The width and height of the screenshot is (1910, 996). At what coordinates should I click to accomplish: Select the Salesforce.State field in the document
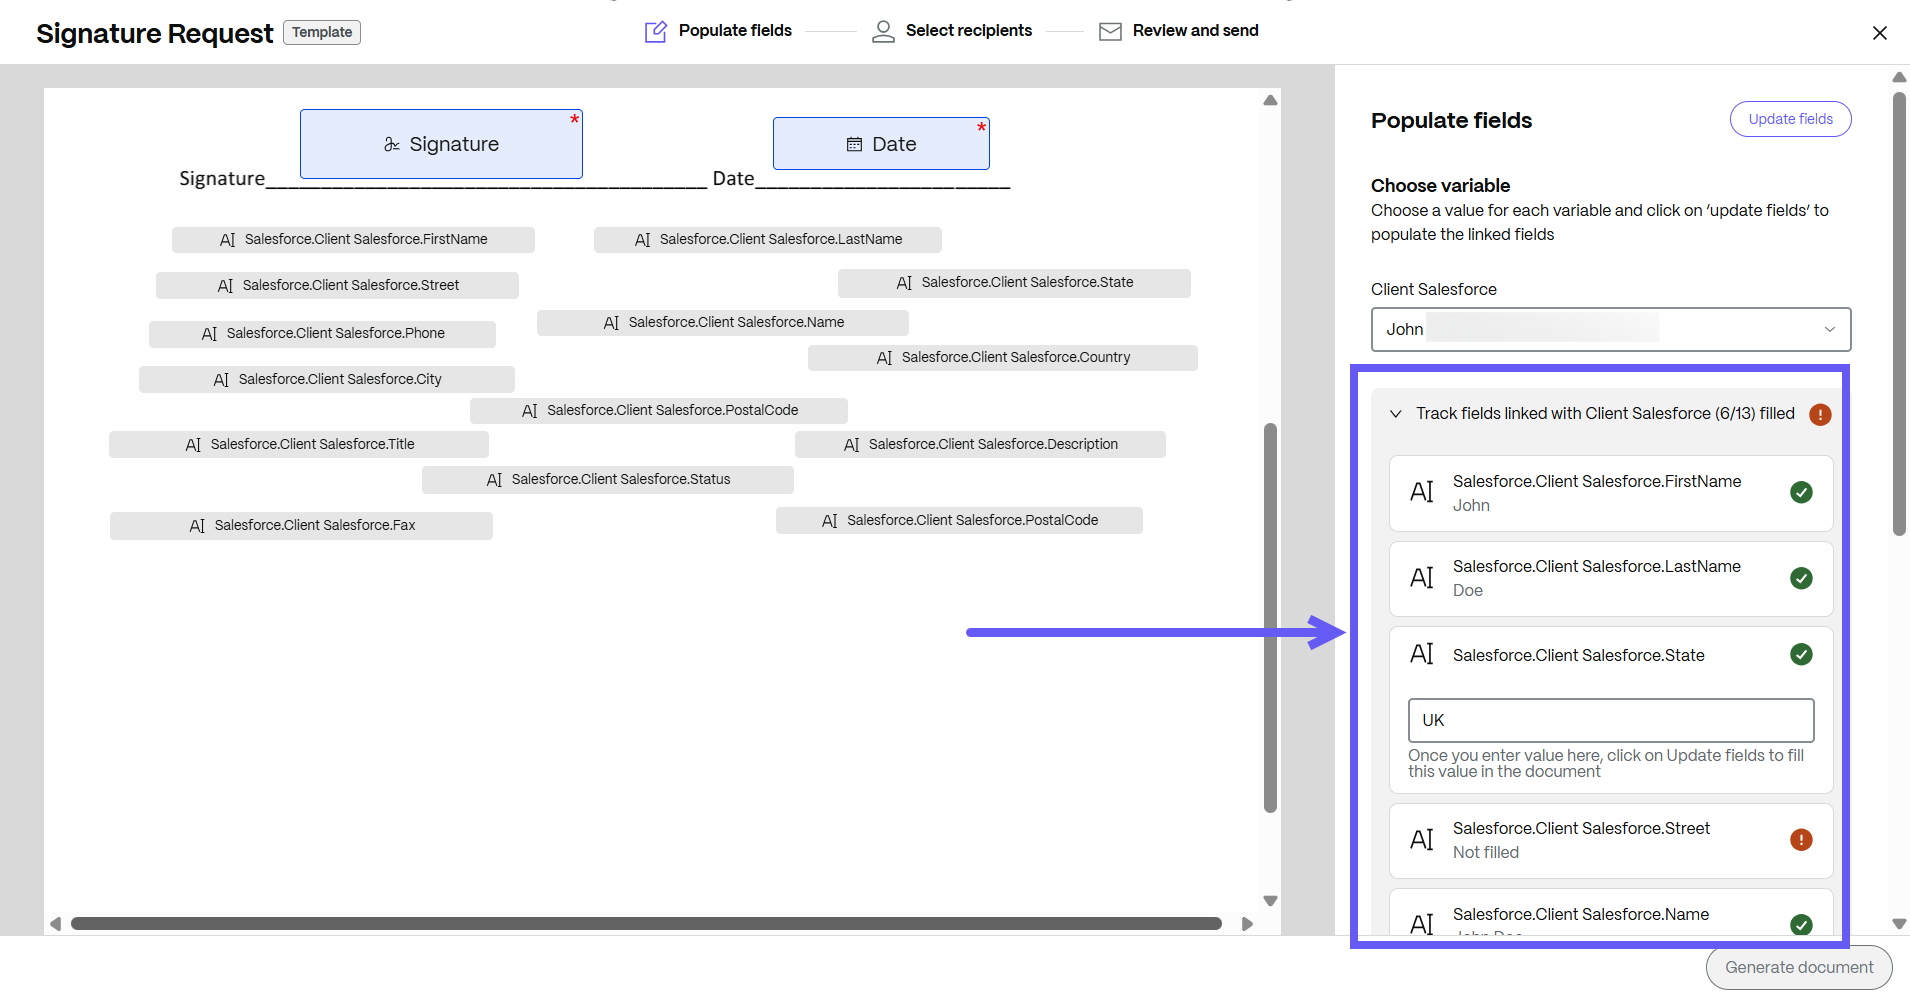(1014, 283)
